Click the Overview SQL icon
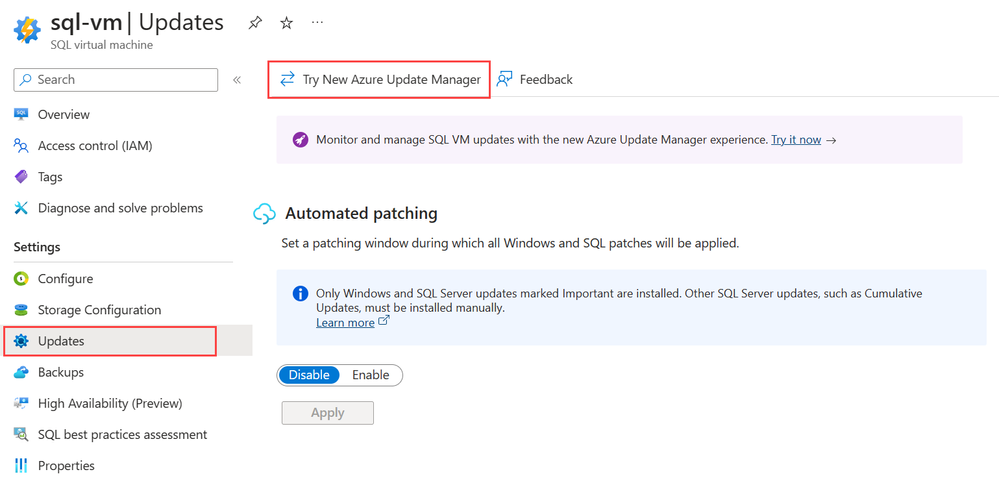This screenshot has height=478, width=999. pos(21,115)
